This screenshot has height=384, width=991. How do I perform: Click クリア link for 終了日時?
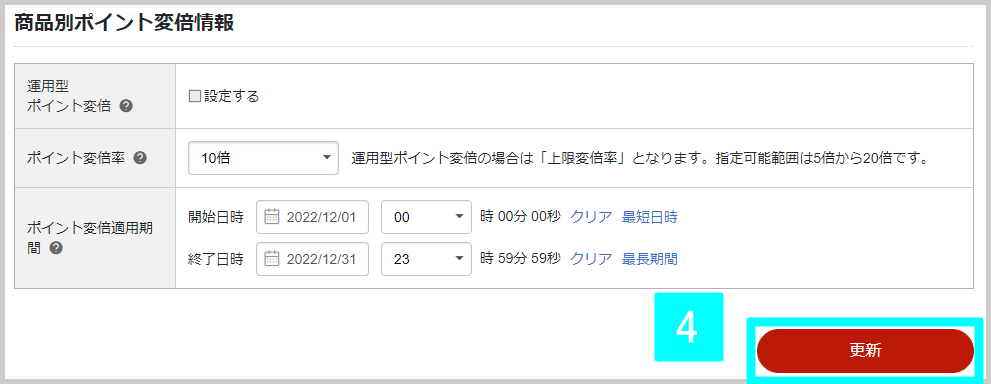coord(592,259)
